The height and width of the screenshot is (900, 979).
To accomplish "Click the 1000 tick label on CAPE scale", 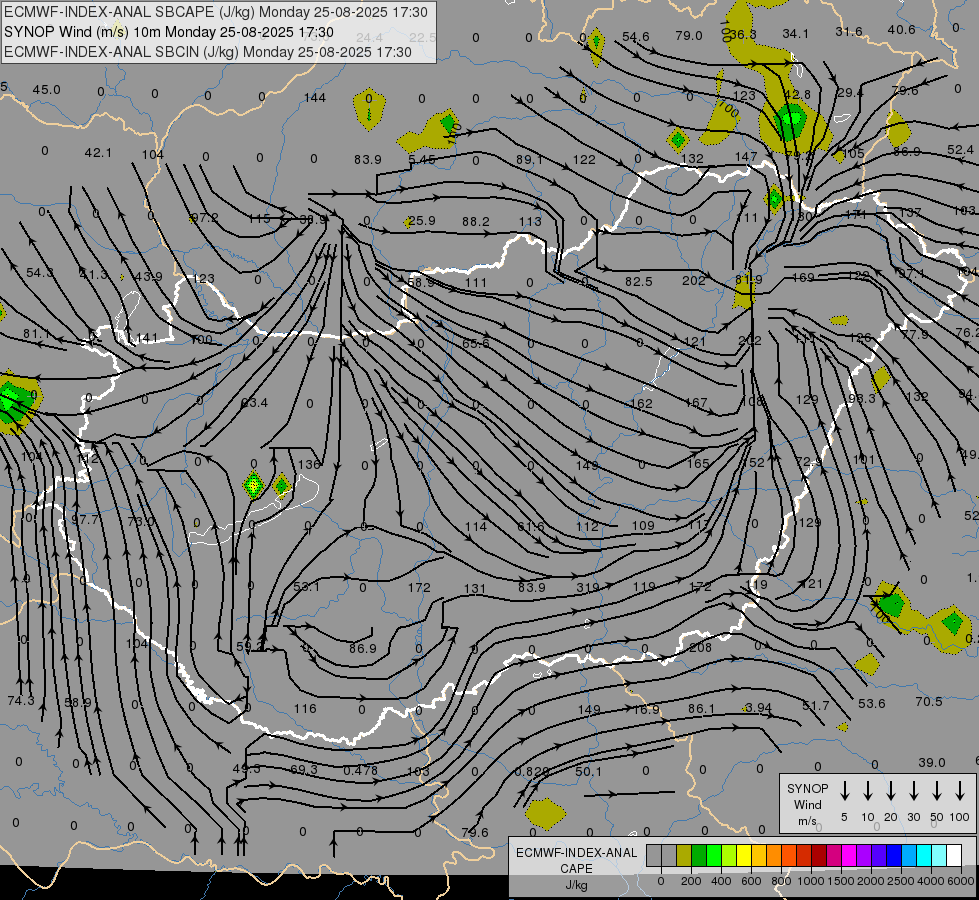I will pos(810,881).
